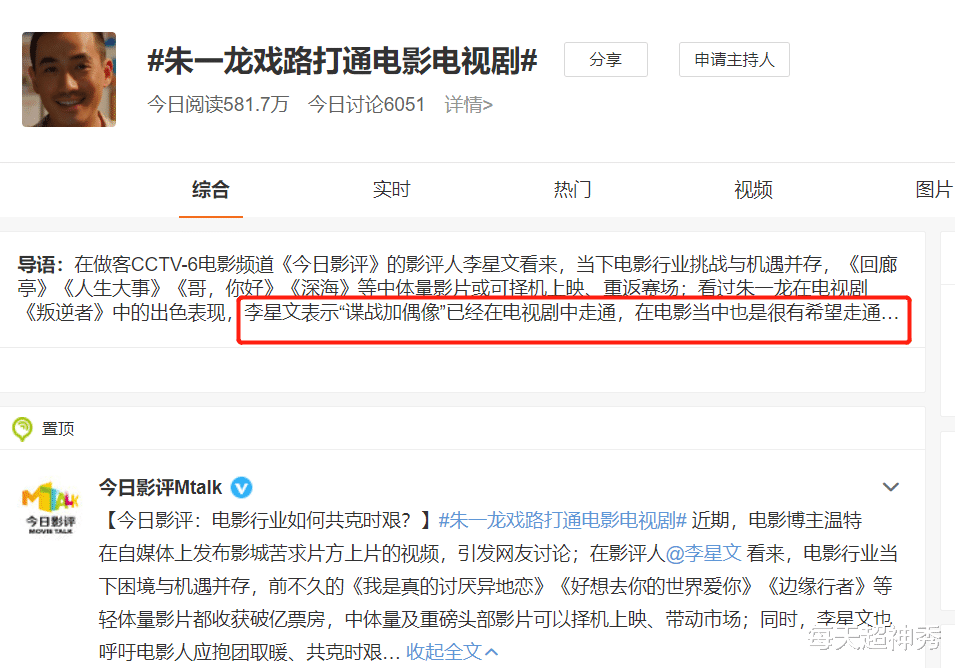
Task: Open hashtag #朱一龙戏路打通电影电视剧# in the post
Action: click(x=562, y=521)
